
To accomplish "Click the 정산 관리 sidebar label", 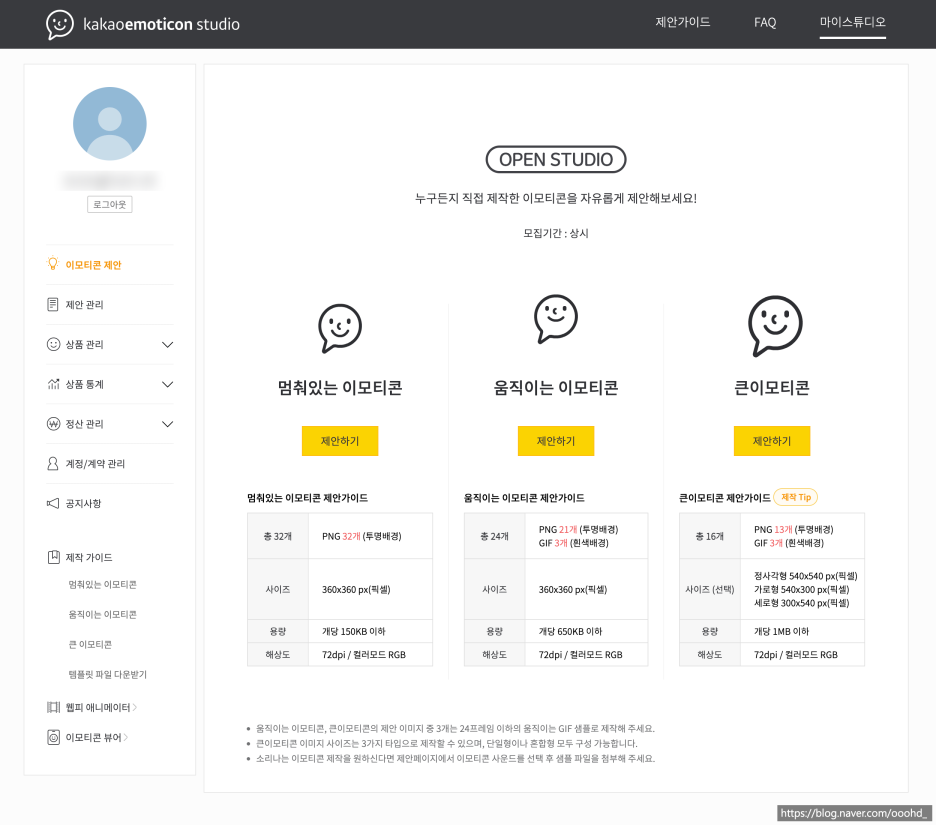I will 84,424.
